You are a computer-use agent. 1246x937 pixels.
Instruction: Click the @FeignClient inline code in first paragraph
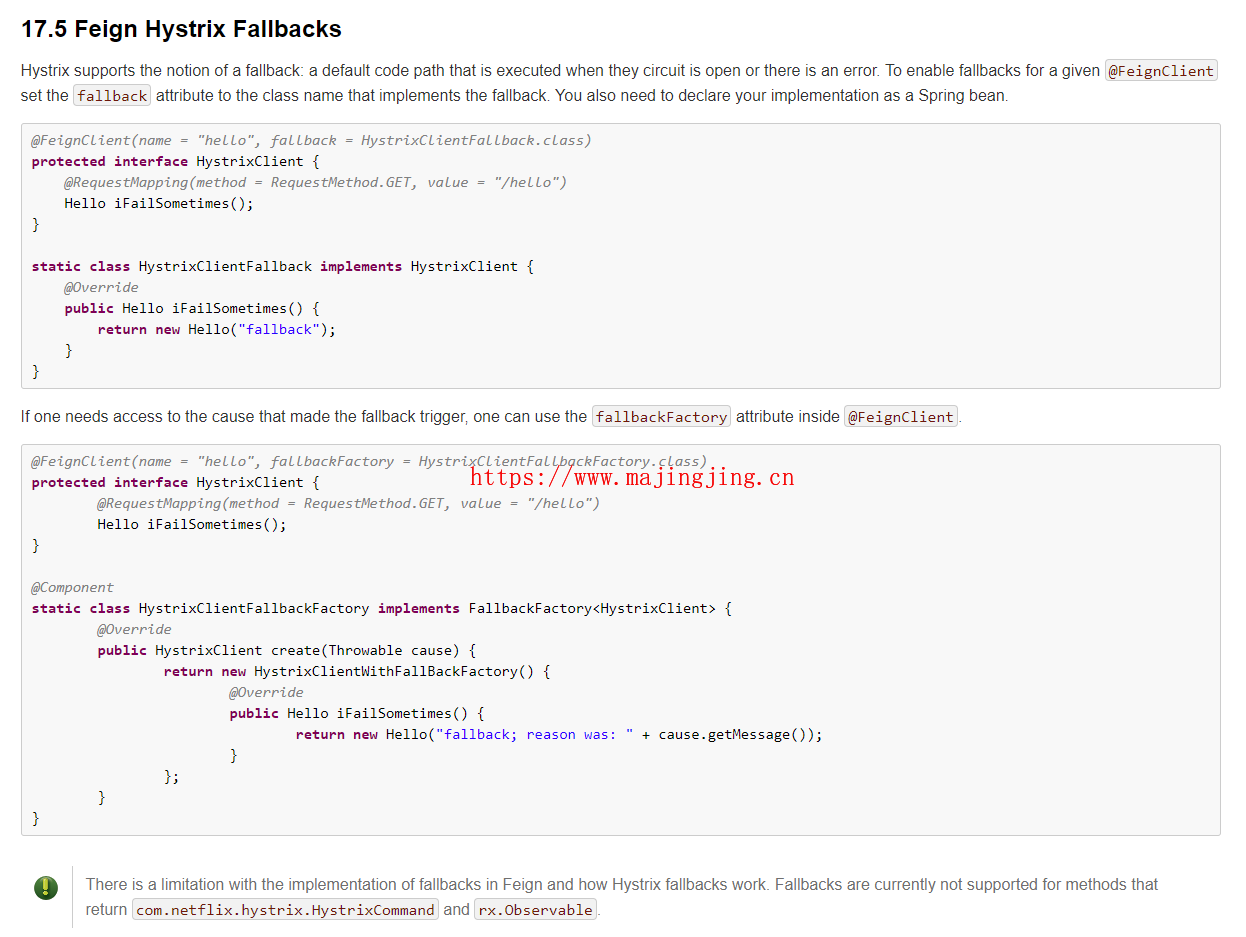(x=1161, y=71)
